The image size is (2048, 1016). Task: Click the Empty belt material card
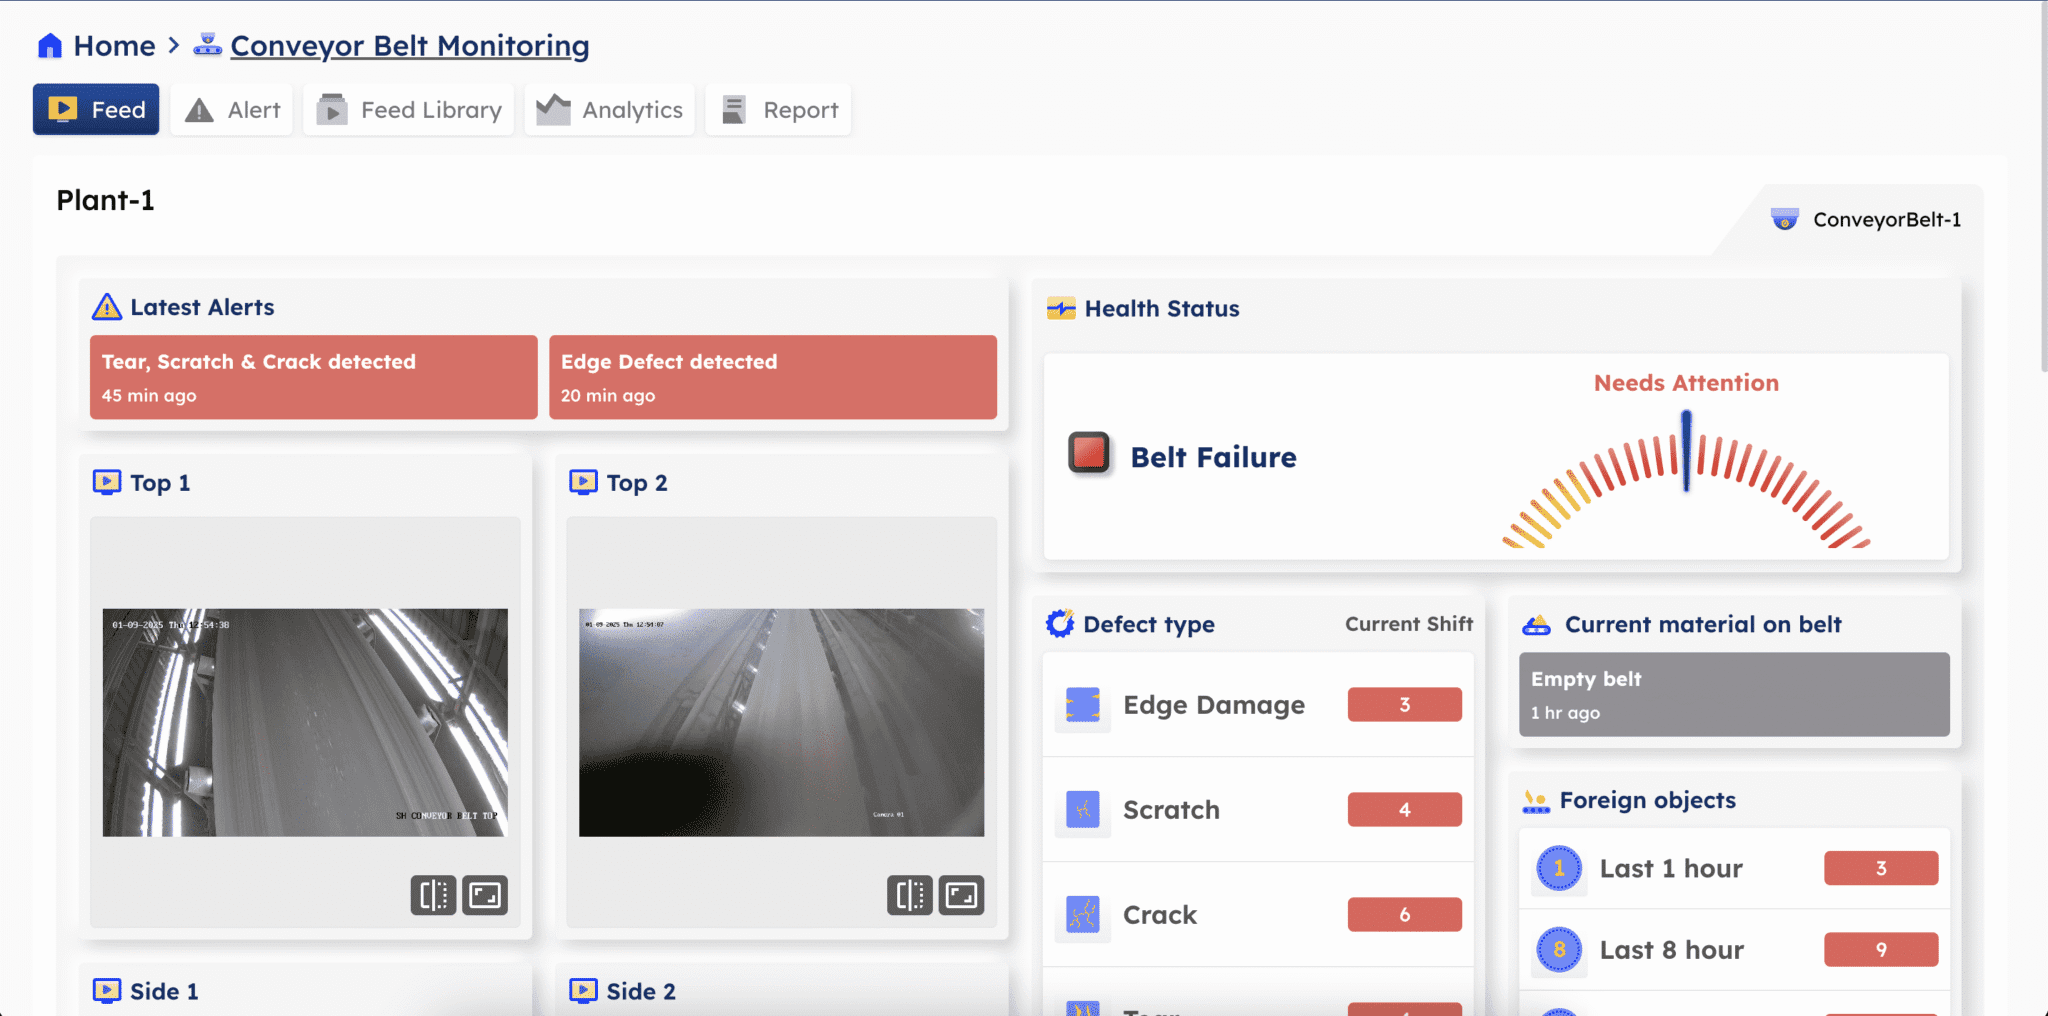1733,695
